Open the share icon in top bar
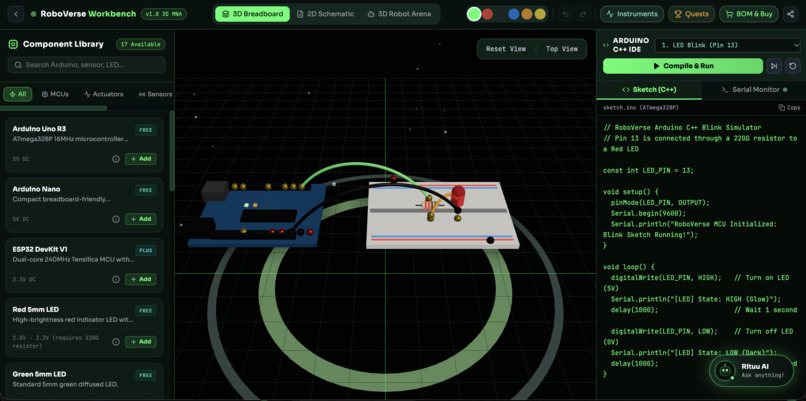 coord(790,14)
